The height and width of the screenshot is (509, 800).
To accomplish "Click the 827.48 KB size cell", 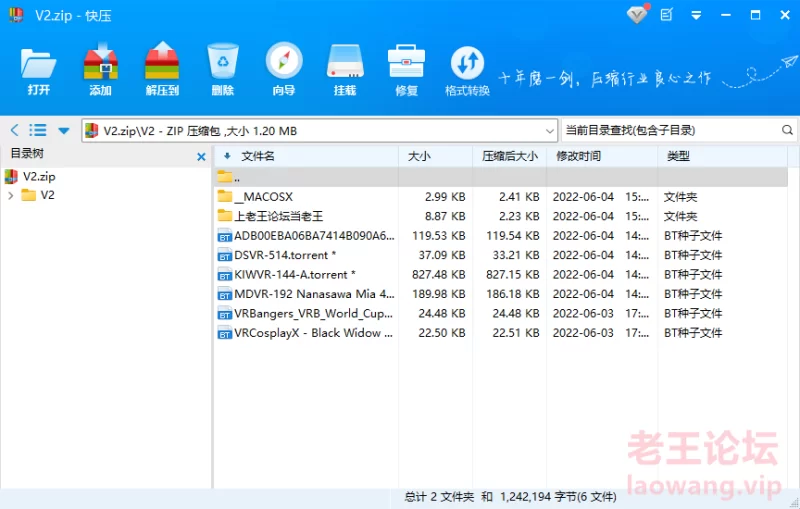I will point(439,274).
